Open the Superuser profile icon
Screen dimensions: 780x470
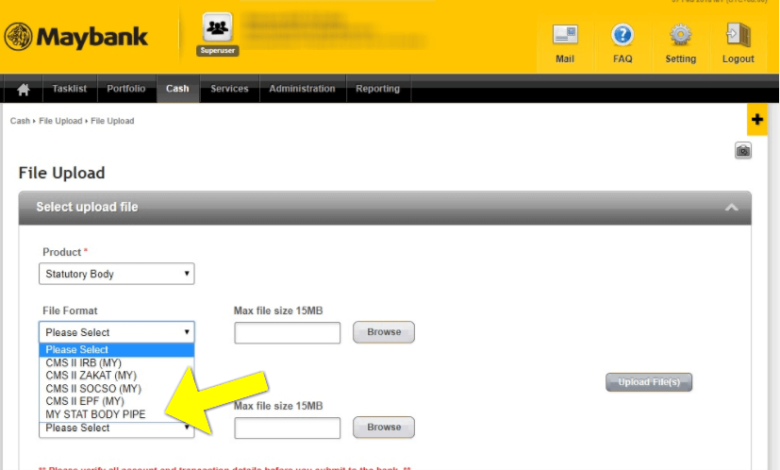[x=217, y=27]
